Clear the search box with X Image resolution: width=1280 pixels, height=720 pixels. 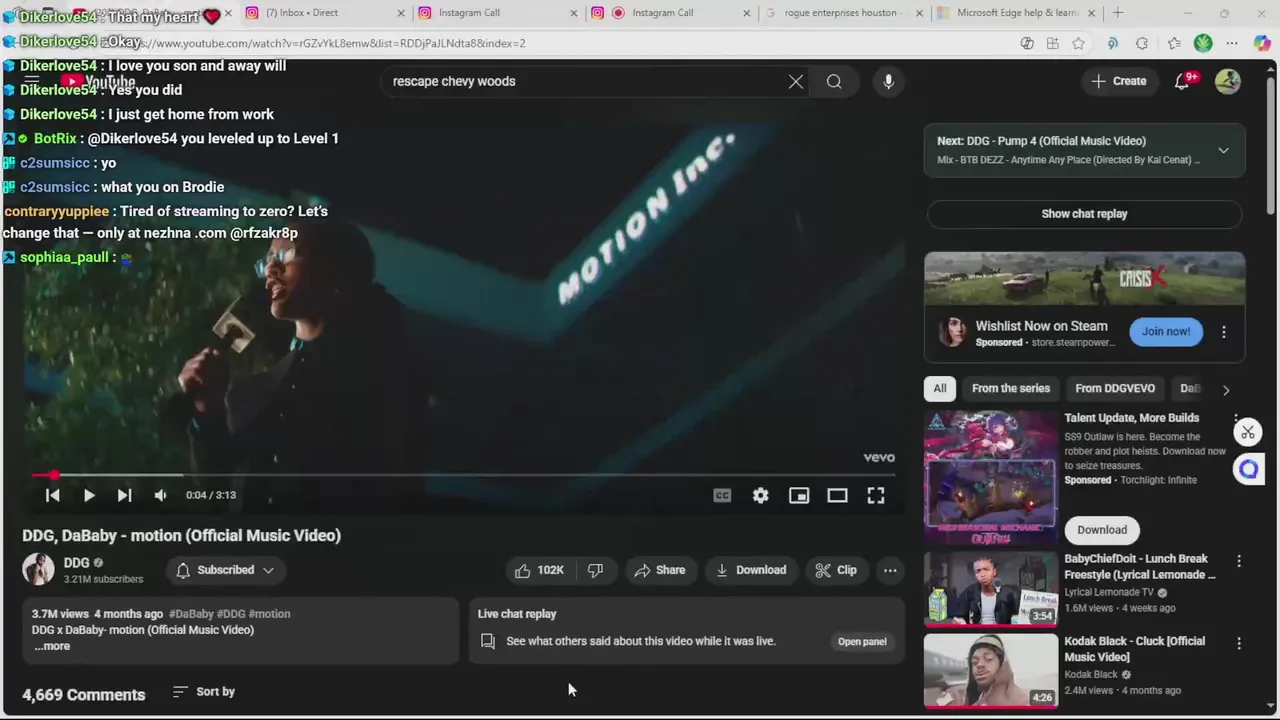pos(795,81)
